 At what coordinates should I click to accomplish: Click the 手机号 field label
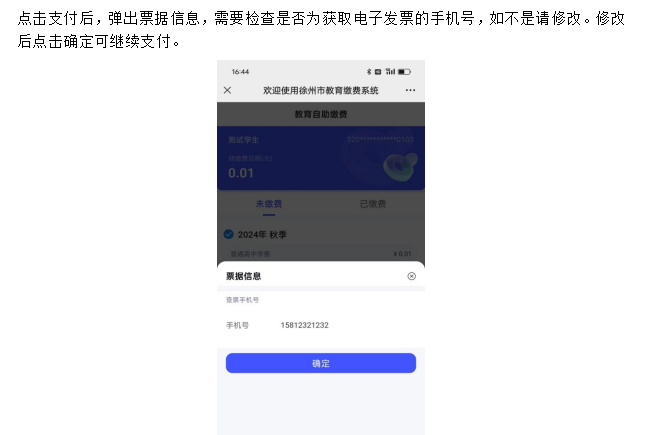pos(238,325)
